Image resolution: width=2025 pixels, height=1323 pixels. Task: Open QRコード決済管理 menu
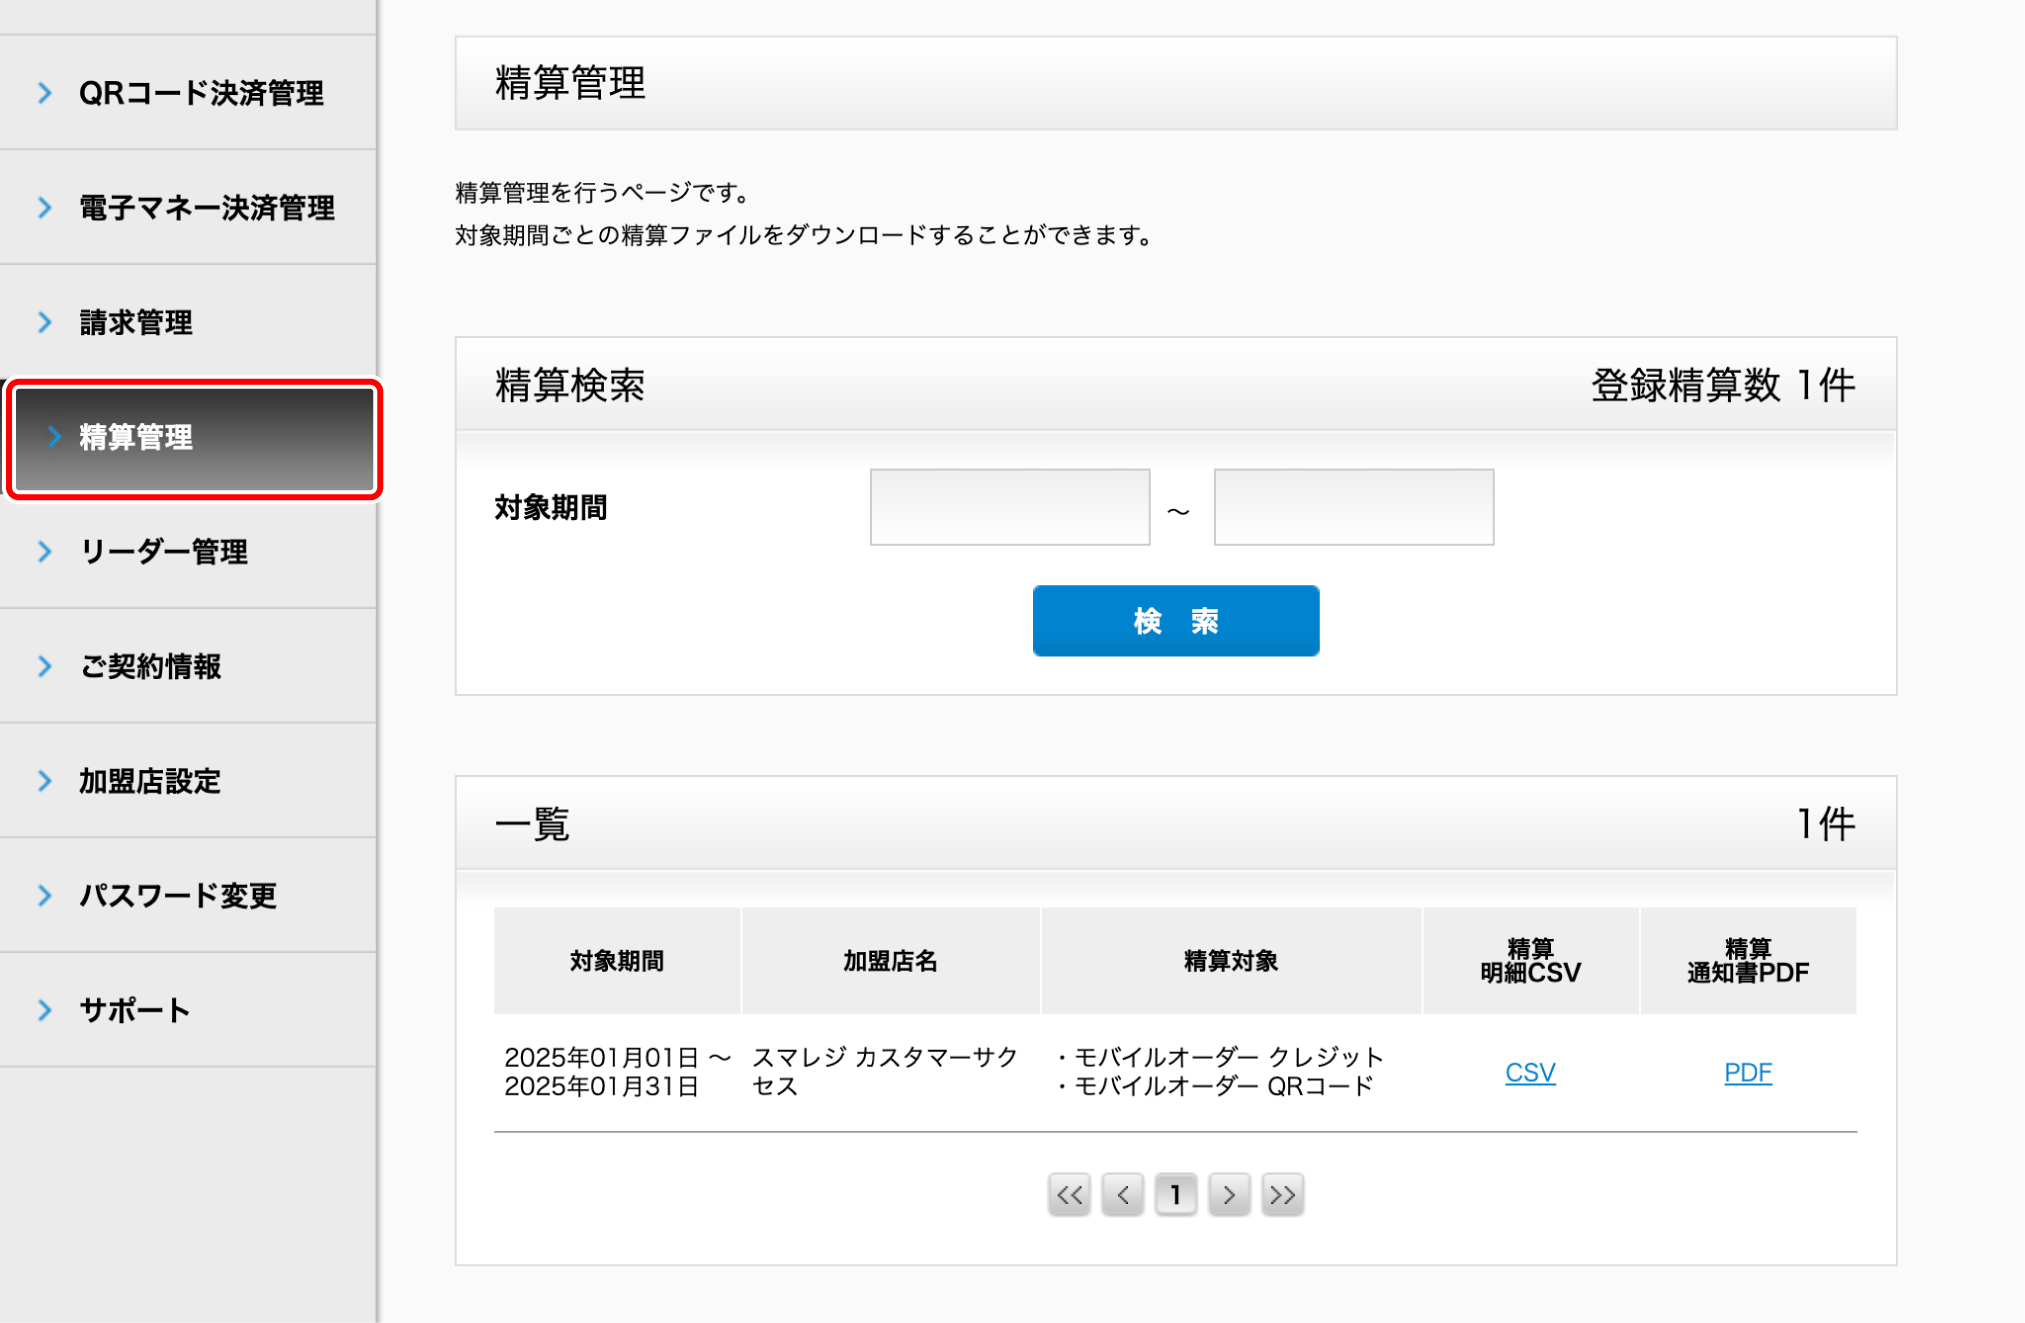[x=201, y=93]
